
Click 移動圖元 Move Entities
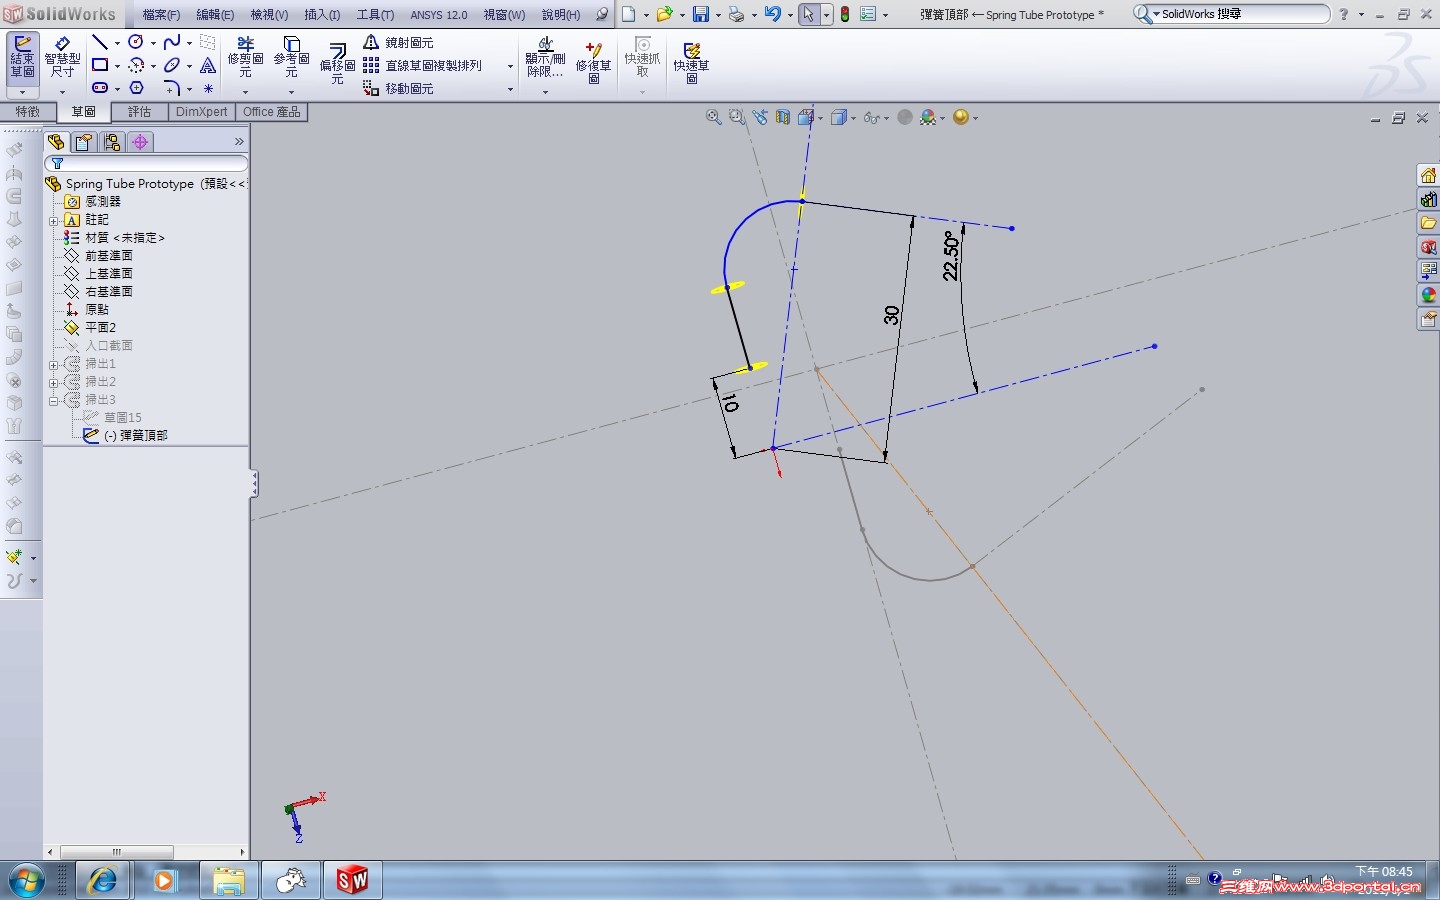(398, 88)
